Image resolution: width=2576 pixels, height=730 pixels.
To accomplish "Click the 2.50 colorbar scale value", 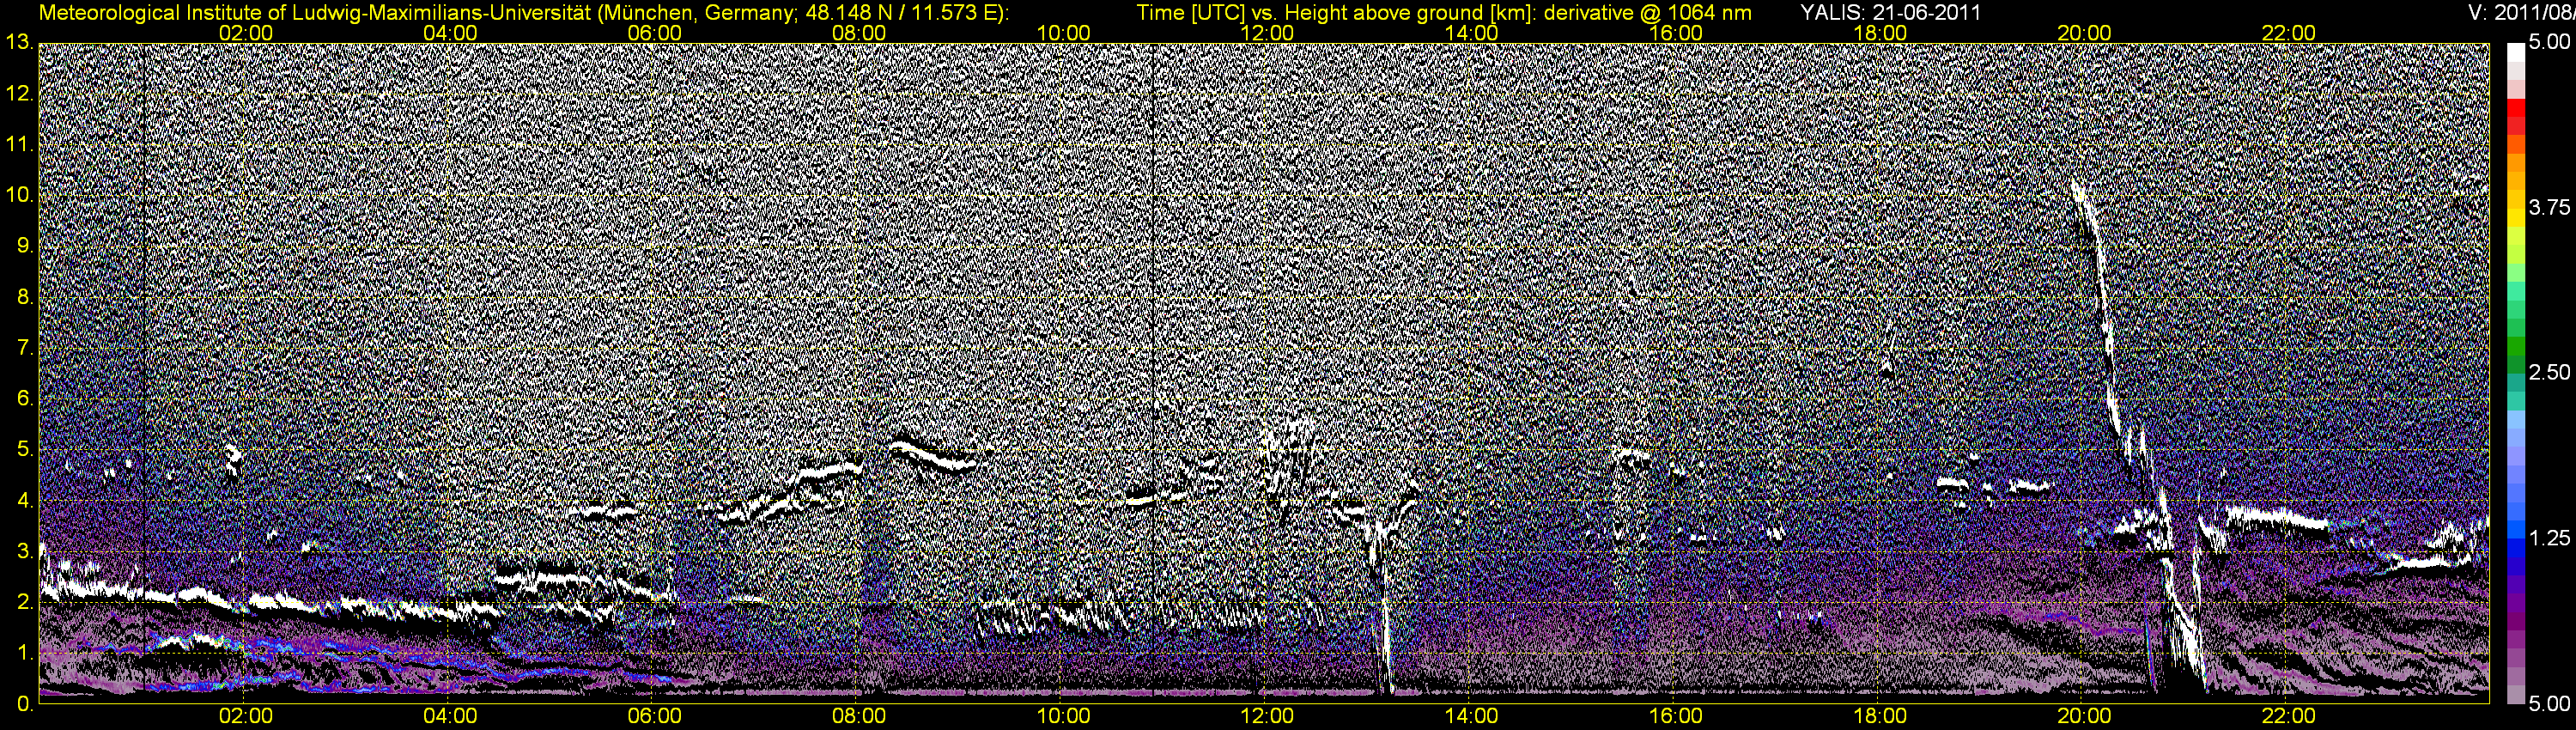I will [2549, 372].
